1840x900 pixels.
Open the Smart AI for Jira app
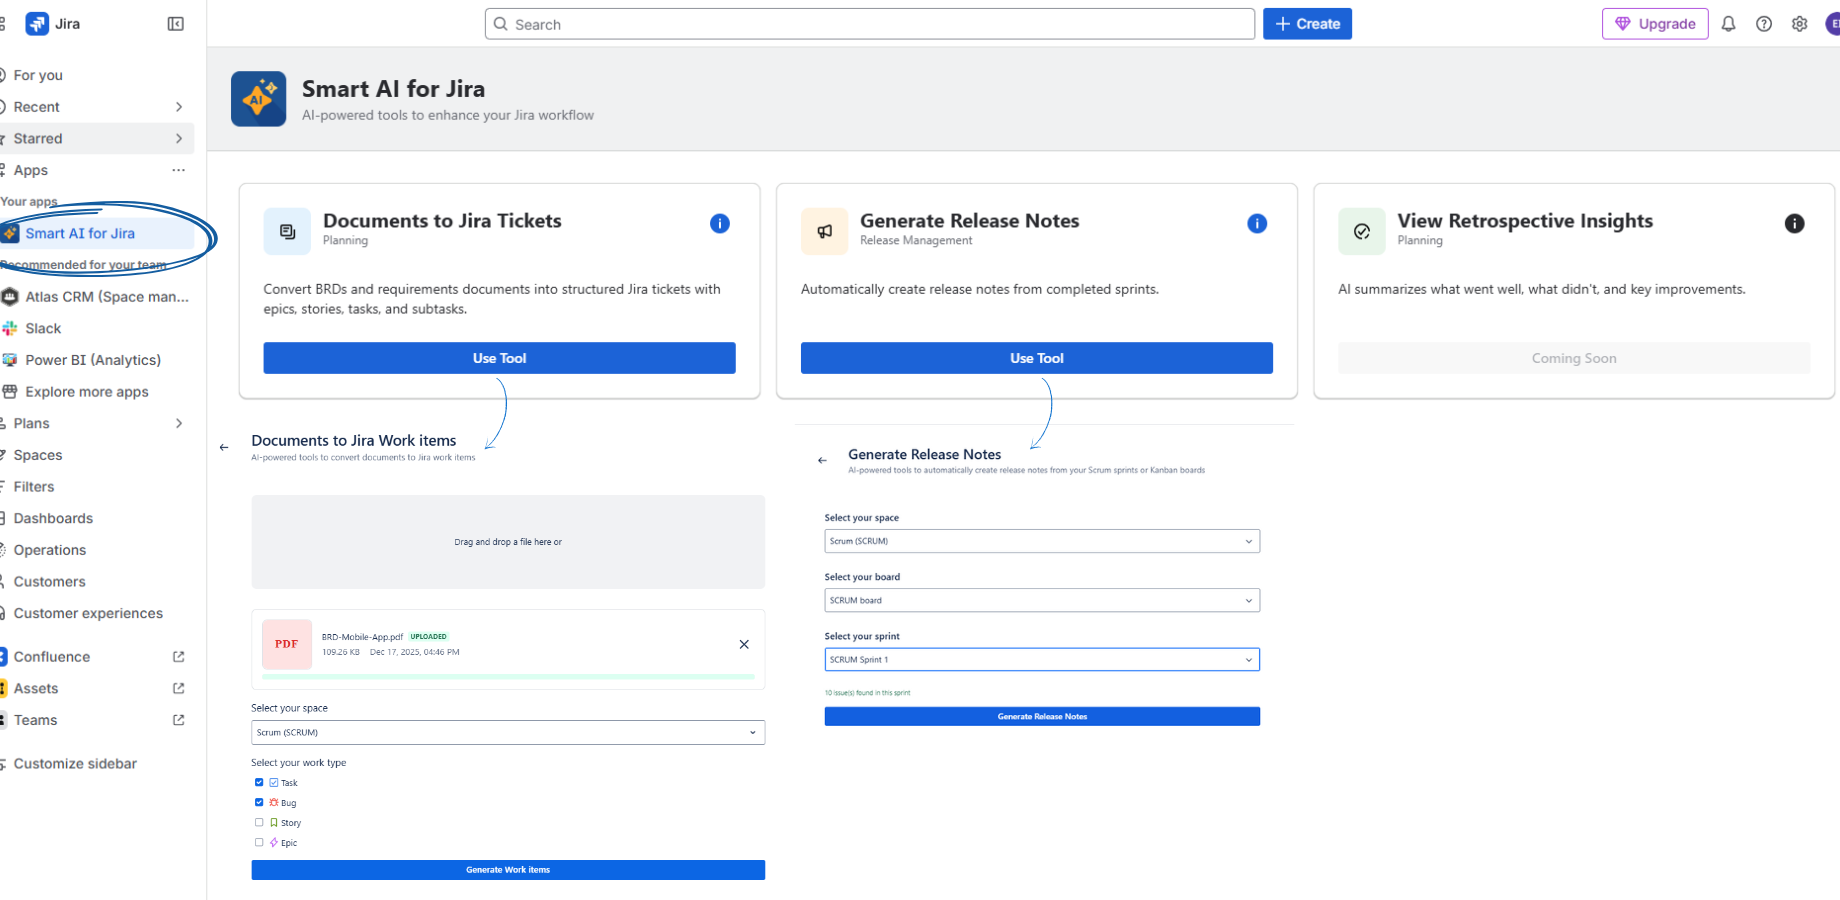[82, 233]
